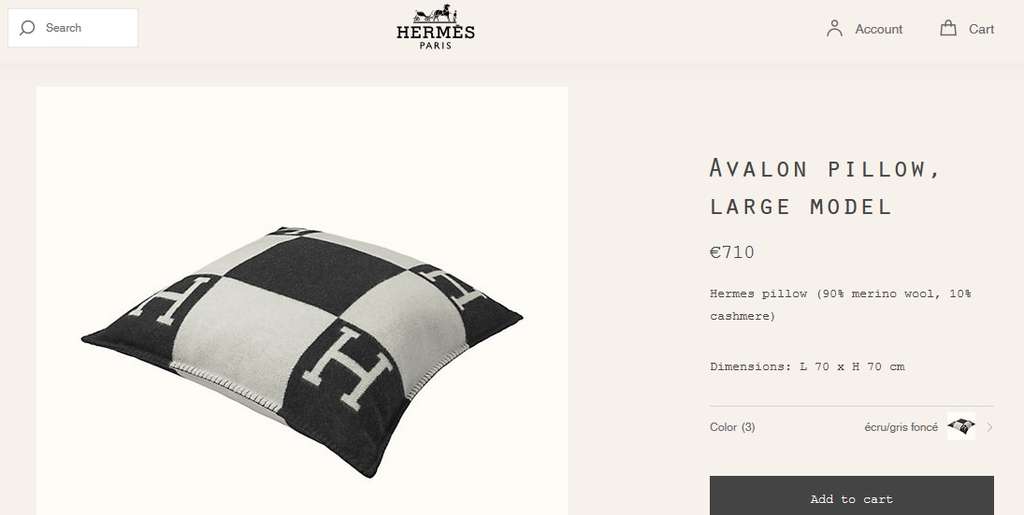This screenshot has width=1024, height=515.
Task: Click the large white H on the pillow's front corner
Action: tap(346, 367)
